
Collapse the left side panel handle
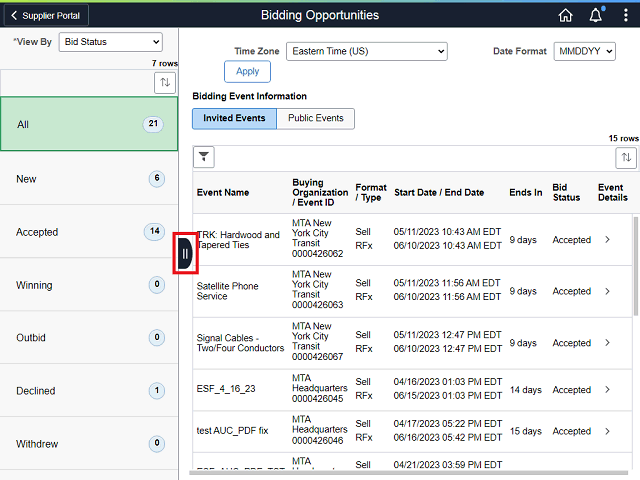[185, 253]
